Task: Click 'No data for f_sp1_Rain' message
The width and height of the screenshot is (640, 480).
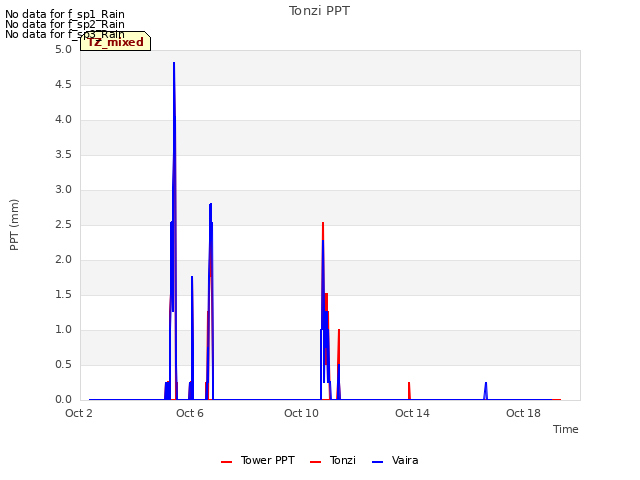Action: pos(65,14)
